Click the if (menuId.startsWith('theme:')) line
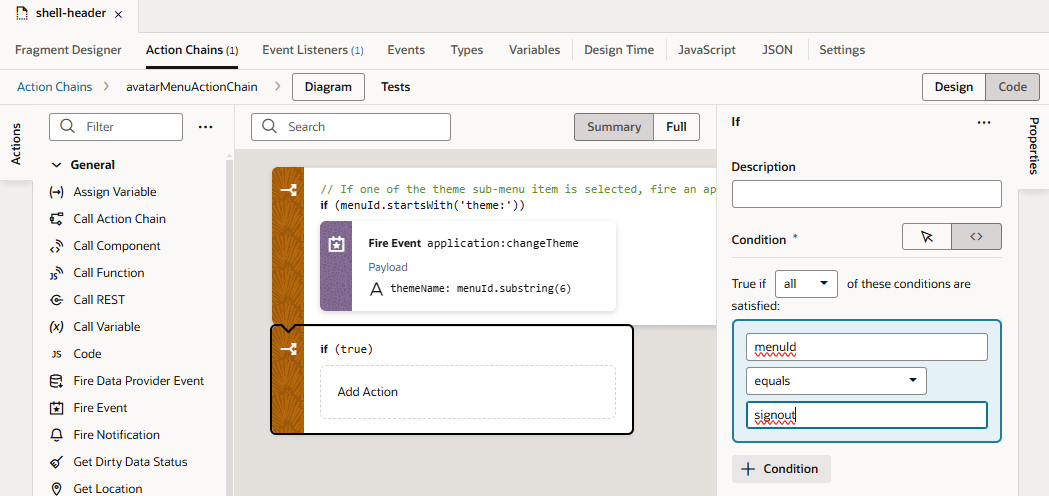Image resolution: width=1049 pixels, height=496 pixels. tap(422, 205)
